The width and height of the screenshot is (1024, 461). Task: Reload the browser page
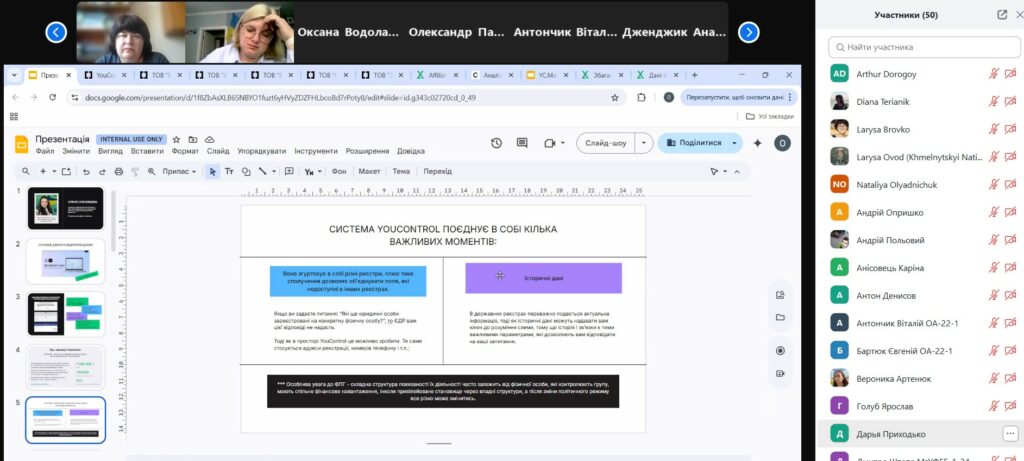(x=52, y=97)
